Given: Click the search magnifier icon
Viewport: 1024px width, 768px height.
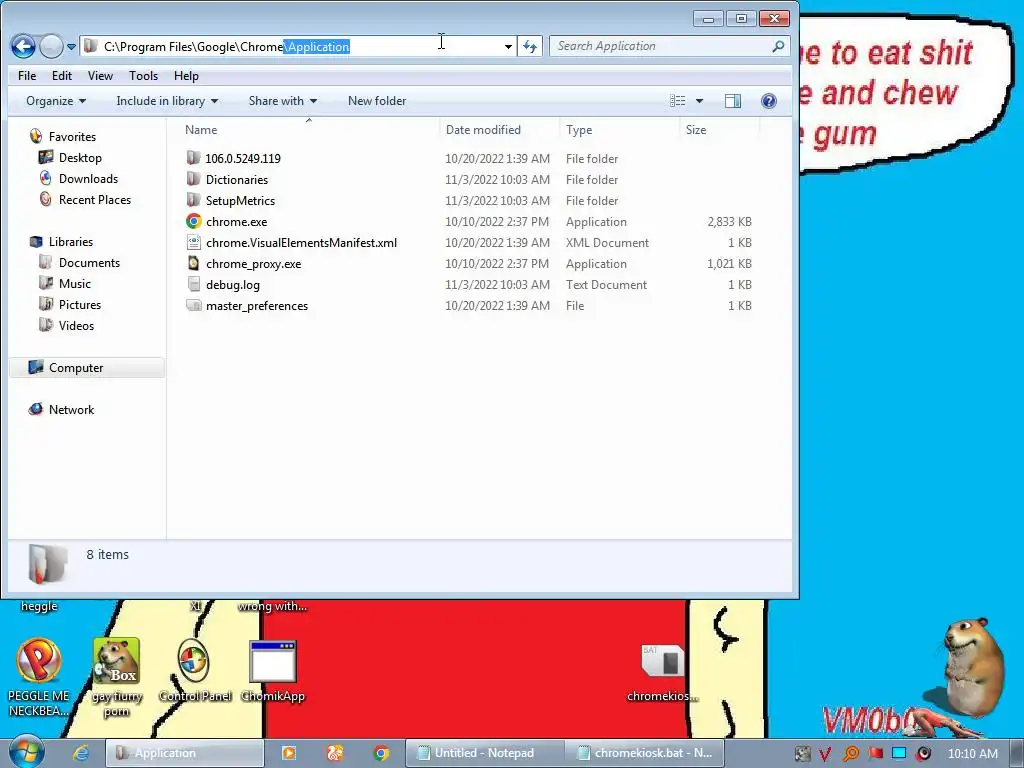Looking at the screenshot, I should [778, 46].
